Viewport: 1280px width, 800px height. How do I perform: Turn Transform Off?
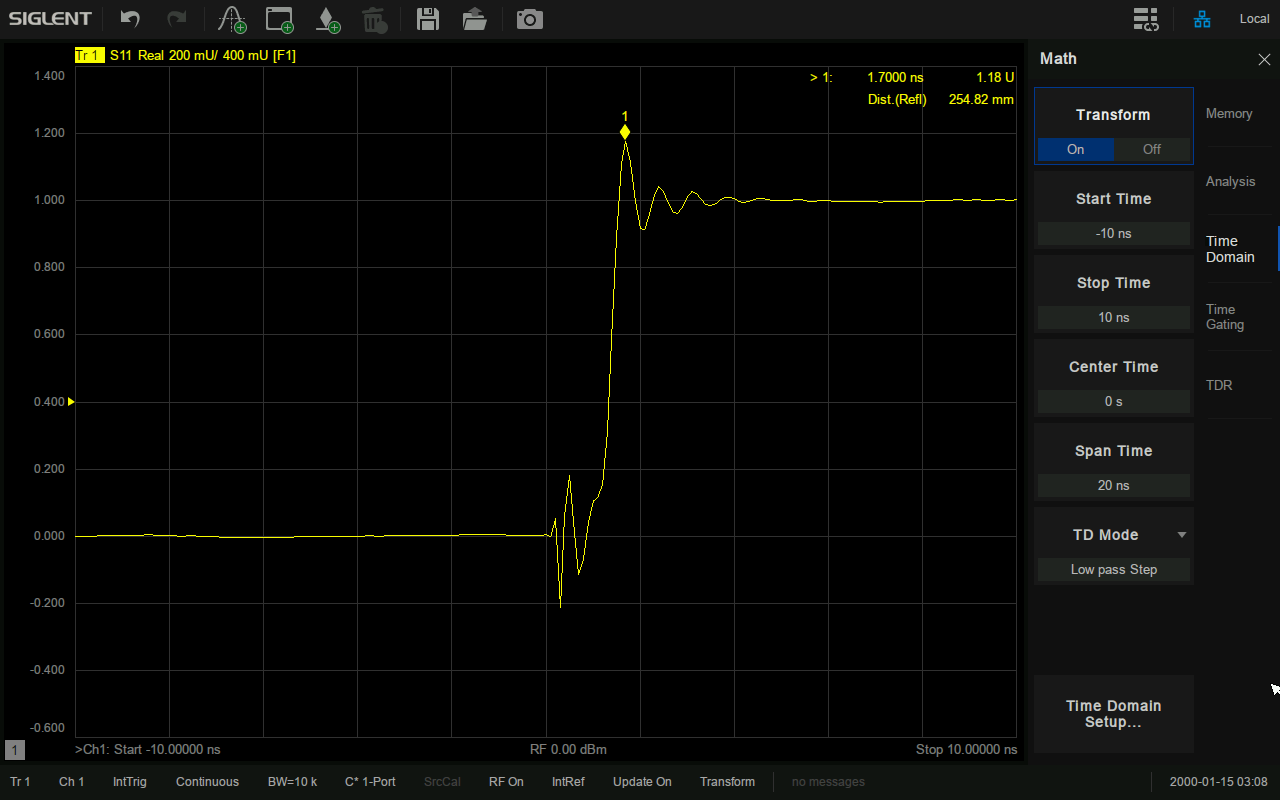(x=1152, y=149)
